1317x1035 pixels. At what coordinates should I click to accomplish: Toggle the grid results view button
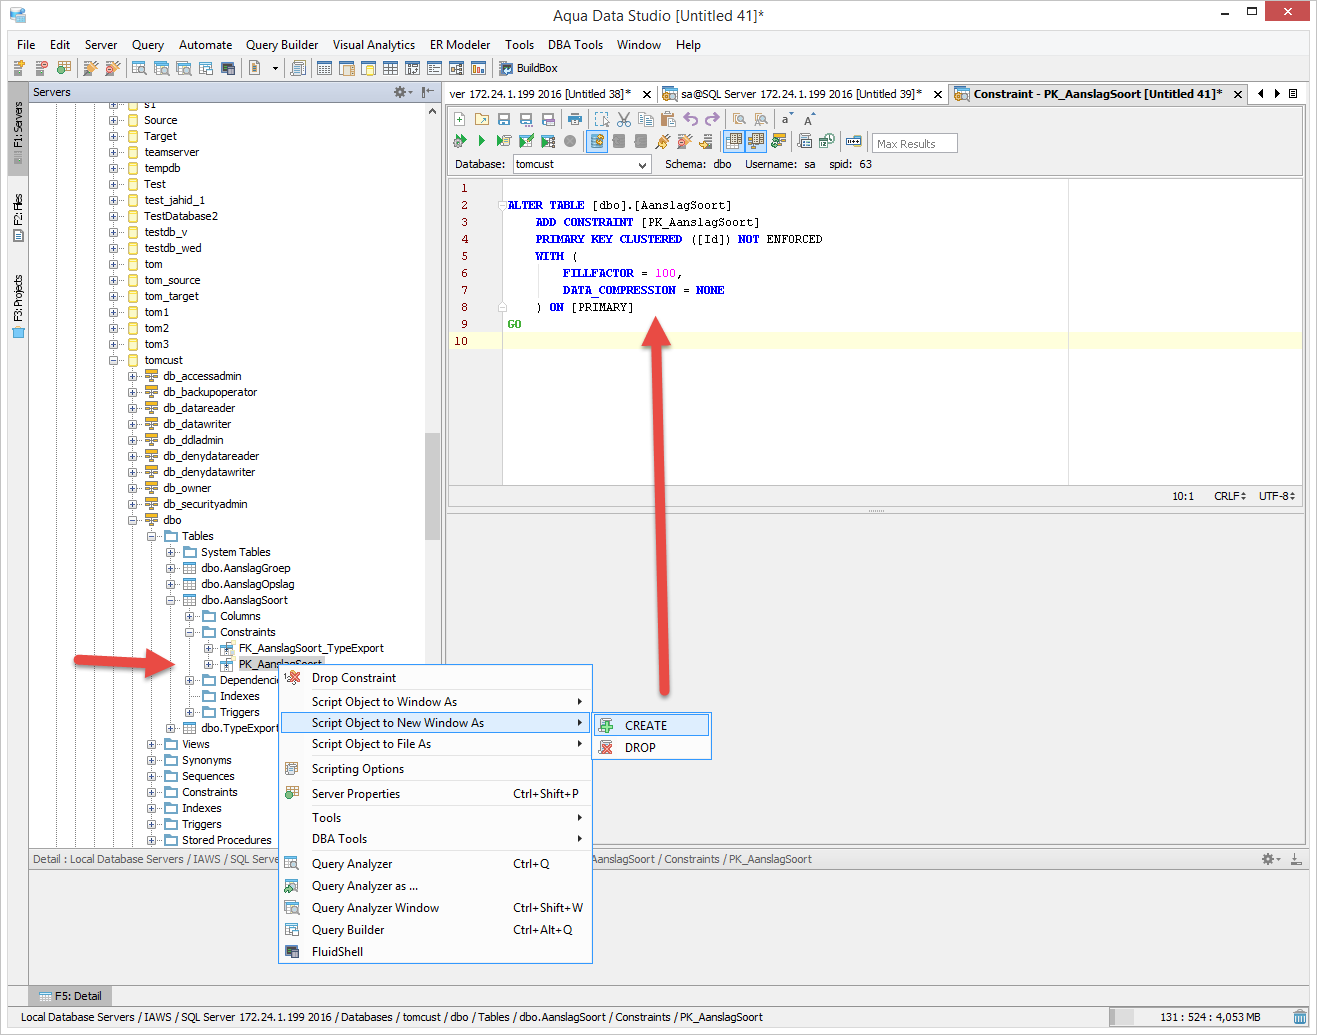734,141
